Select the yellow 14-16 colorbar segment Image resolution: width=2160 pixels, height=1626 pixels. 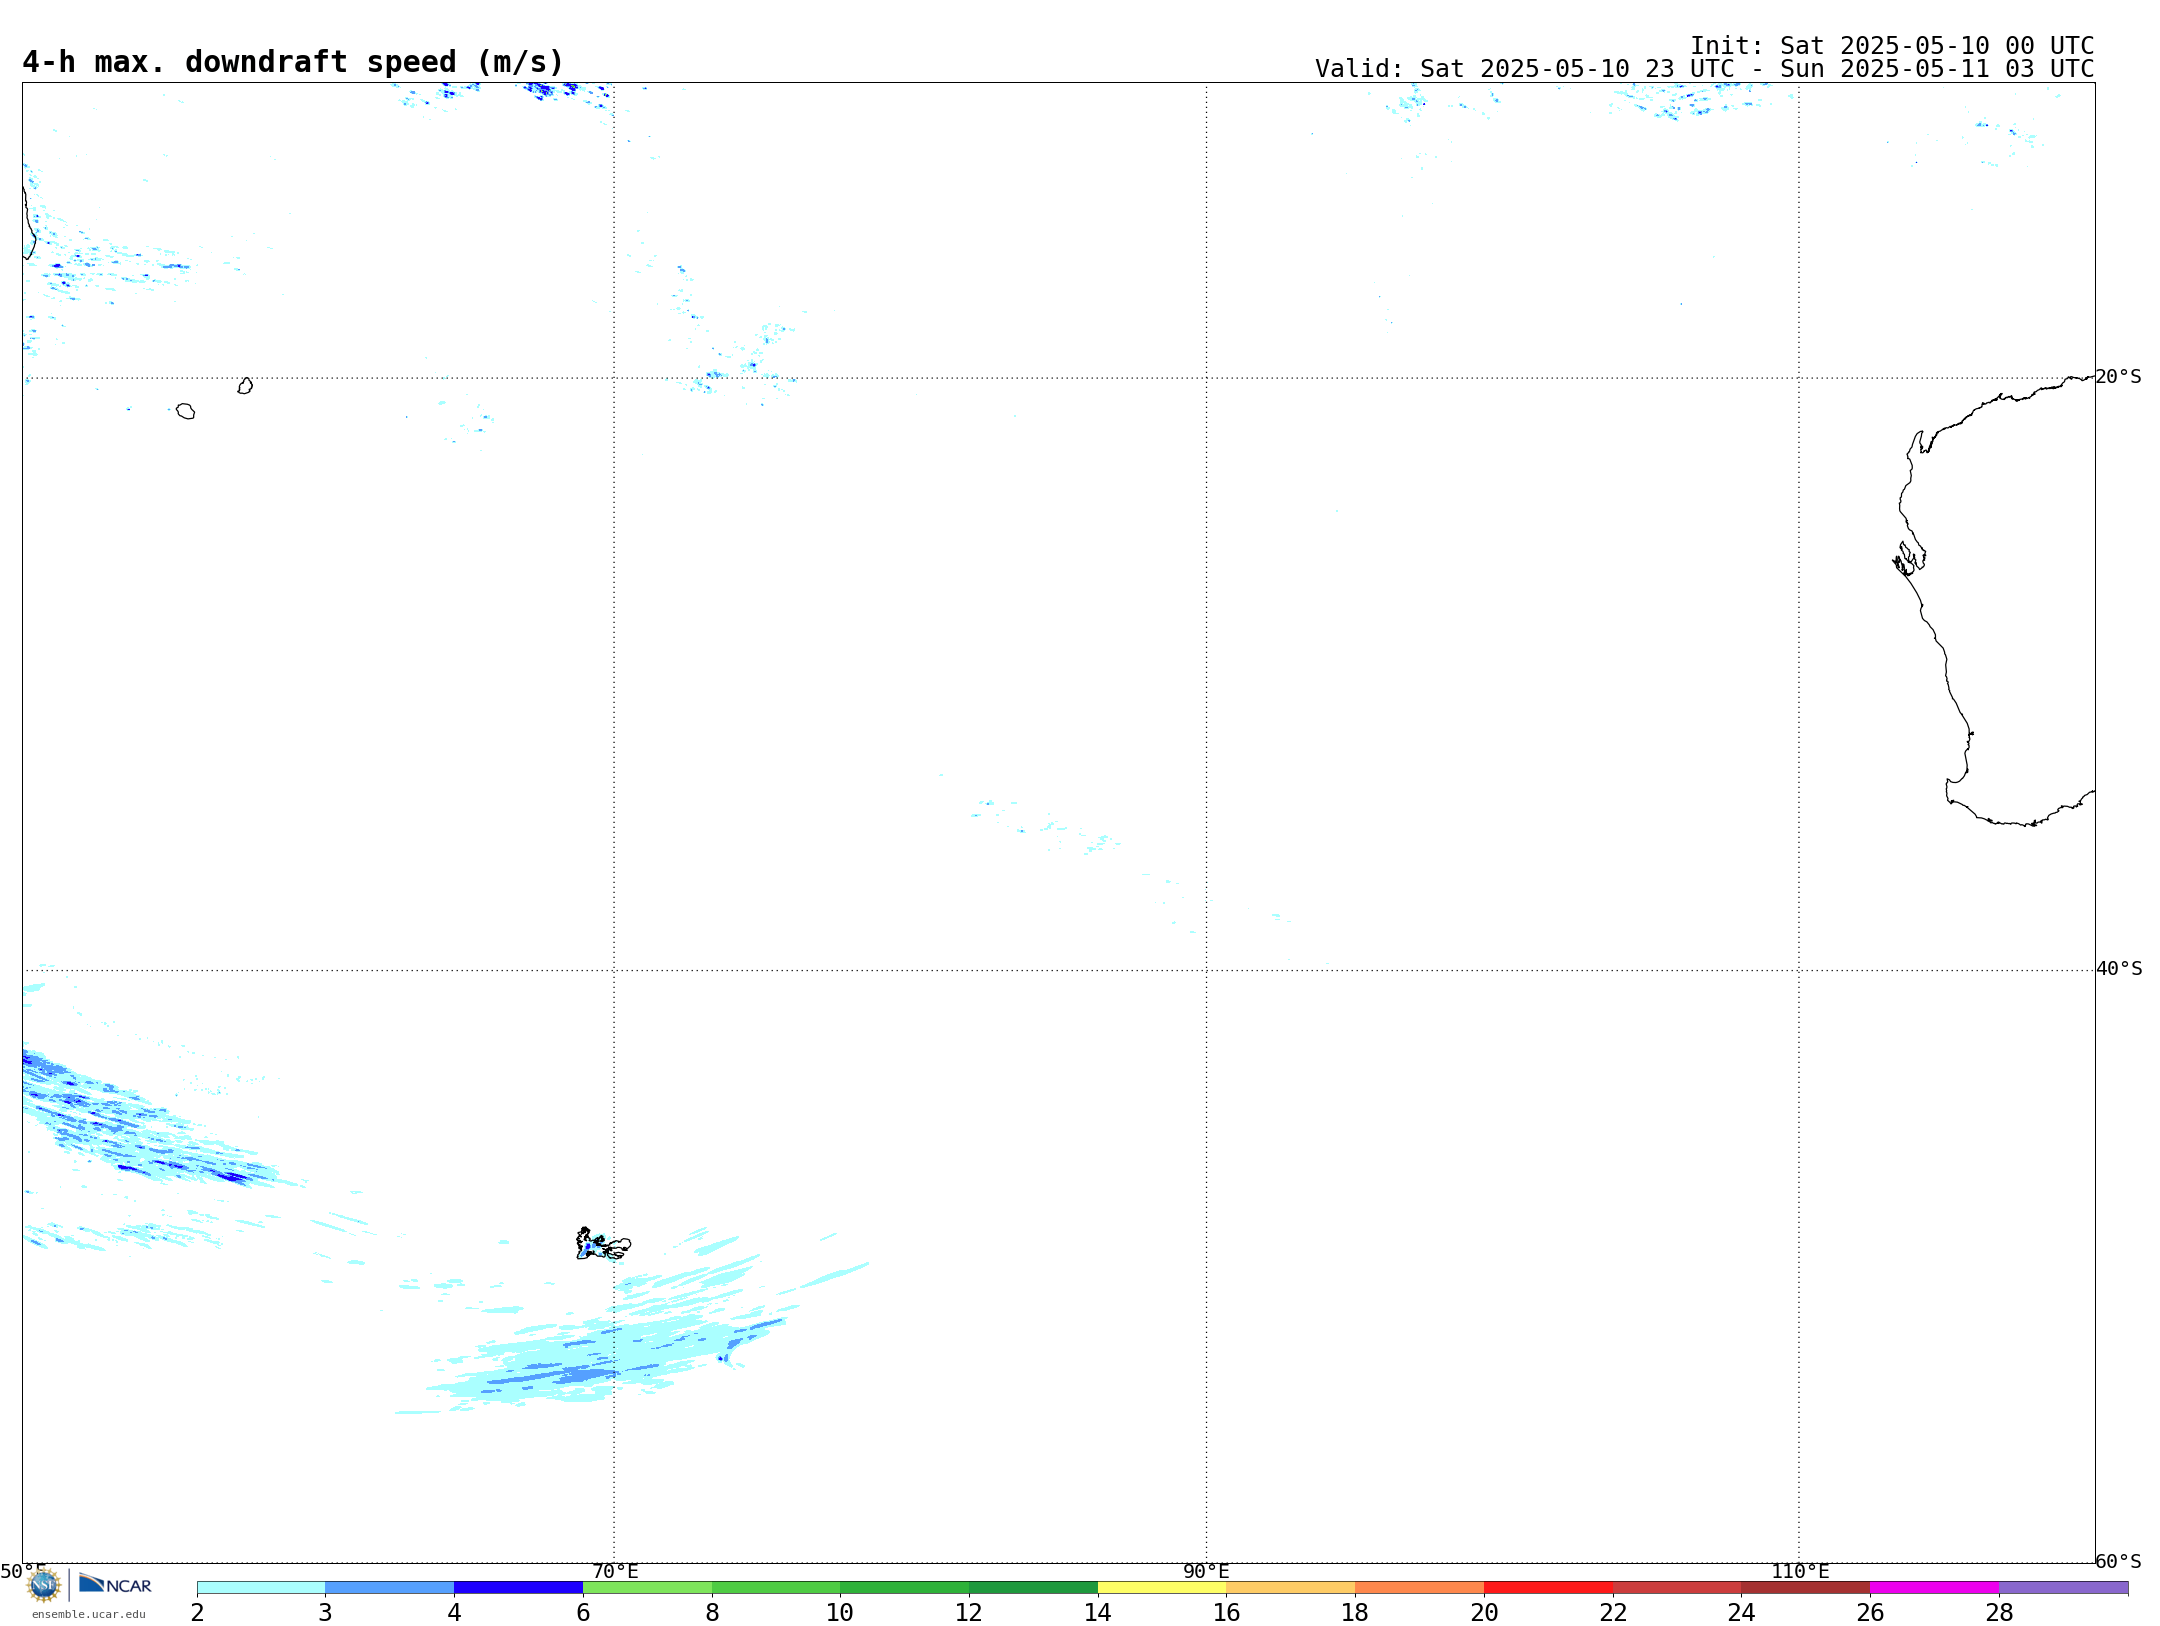[x=1162, y=1587]
